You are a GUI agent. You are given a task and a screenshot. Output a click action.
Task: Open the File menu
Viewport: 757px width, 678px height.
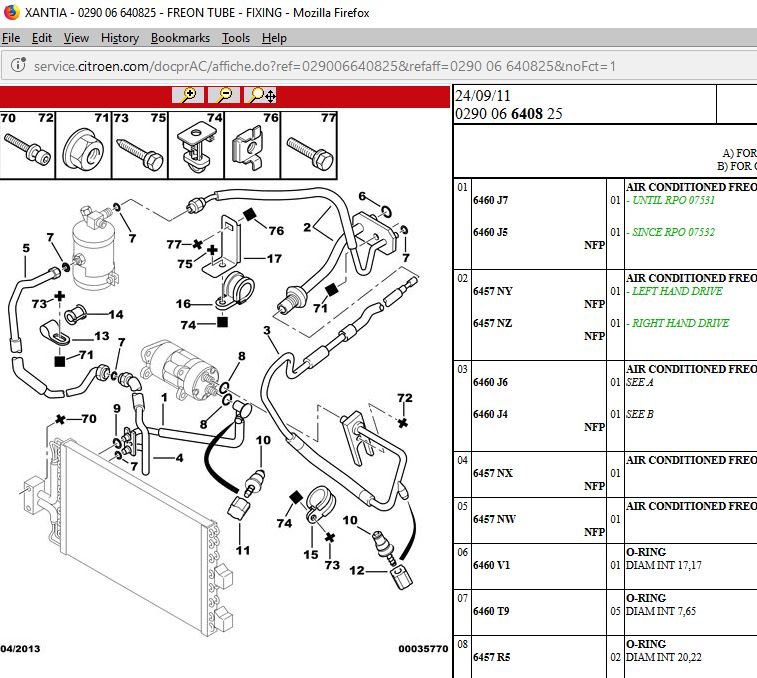[x=11, y=38]
